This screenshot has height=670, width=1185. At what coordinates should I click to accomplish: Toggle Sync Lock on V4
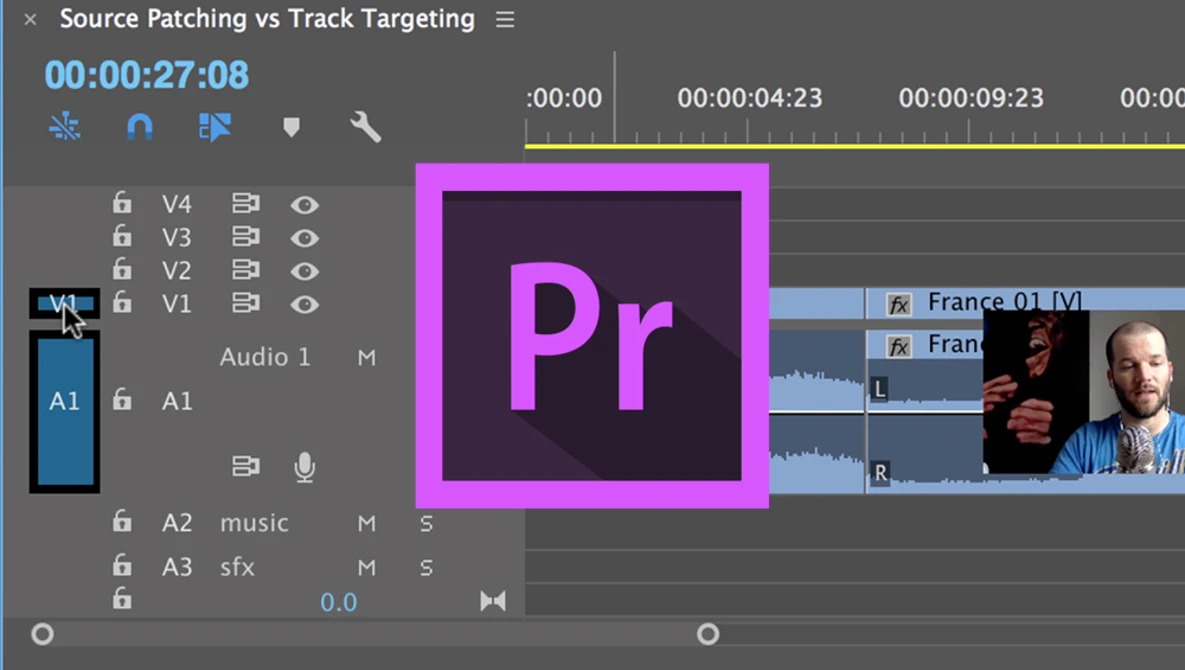point(246,203)
